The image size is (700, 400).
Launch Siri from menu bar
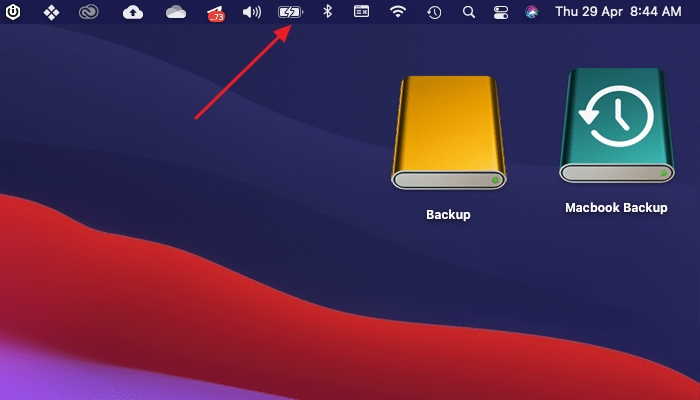pyautogui.click(x=531, y=12)
